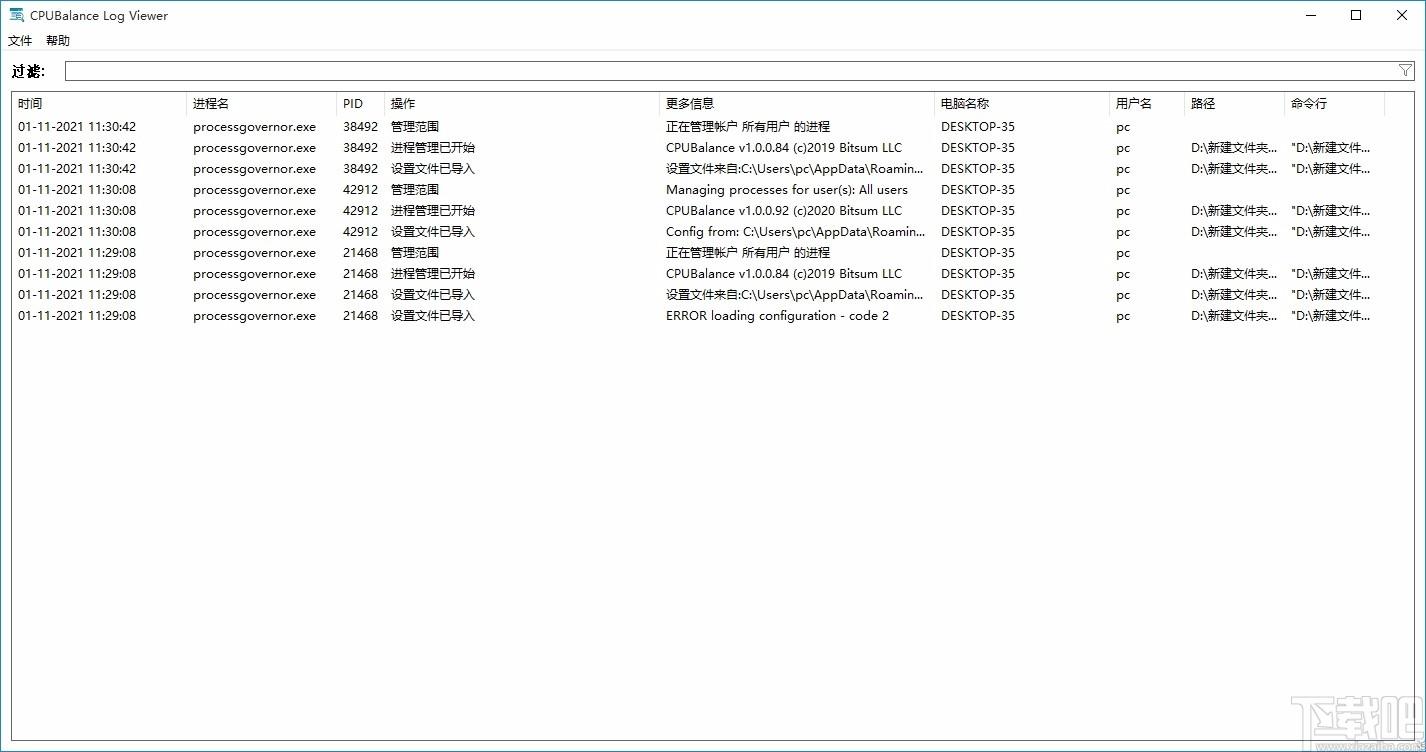This screenshot has height=752, width=1426.
Task: Open the 文件 menu
Action: click(20, 41)
